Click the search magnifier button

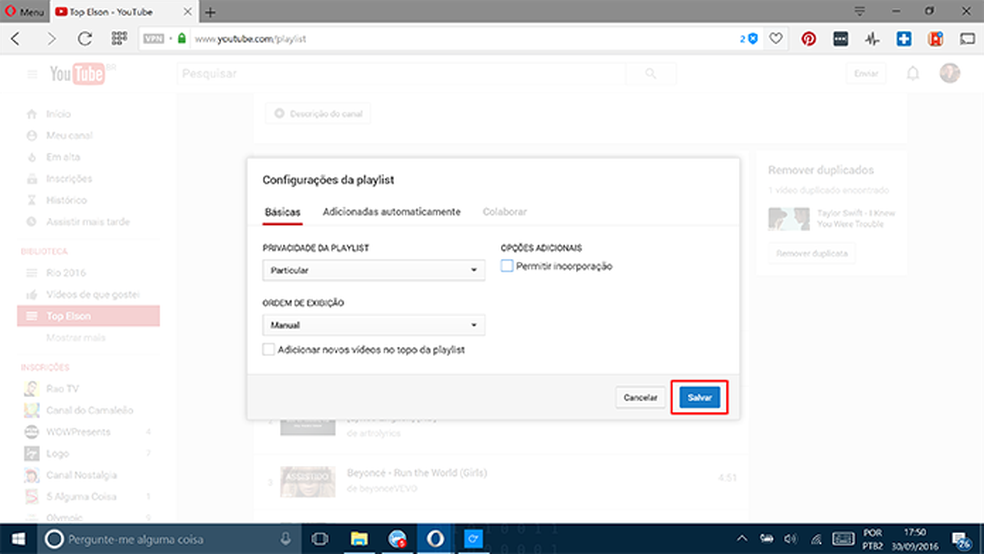[x=651, y=74]
